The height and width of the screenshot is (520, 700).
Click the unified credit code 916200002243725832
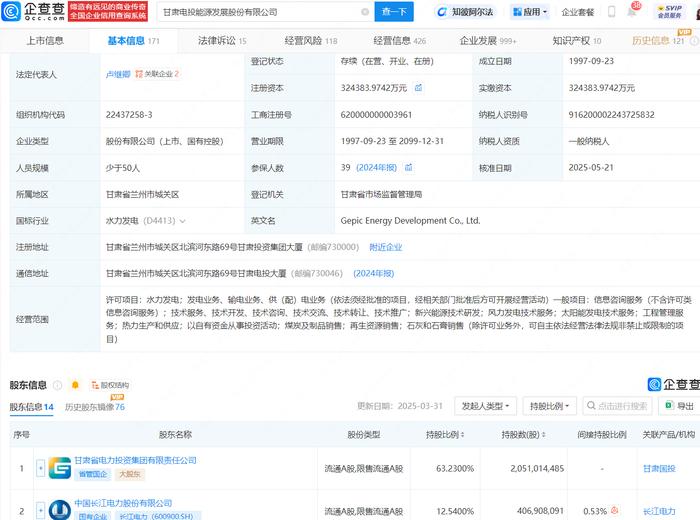611,114
